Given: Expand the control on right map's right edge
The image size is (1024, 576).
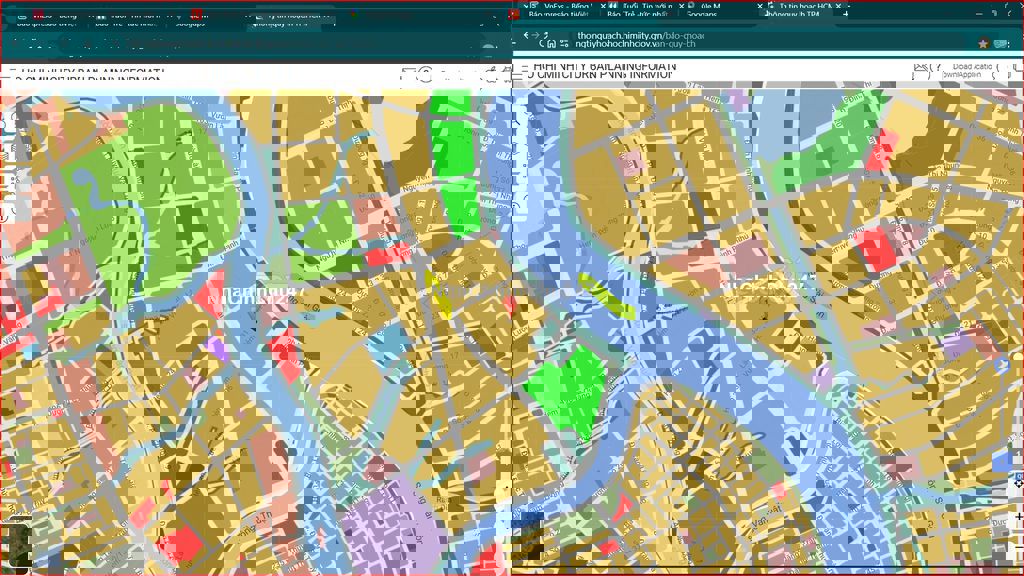Looking at the screenshot, I should pyautogui.click(x=1018, y=481).
